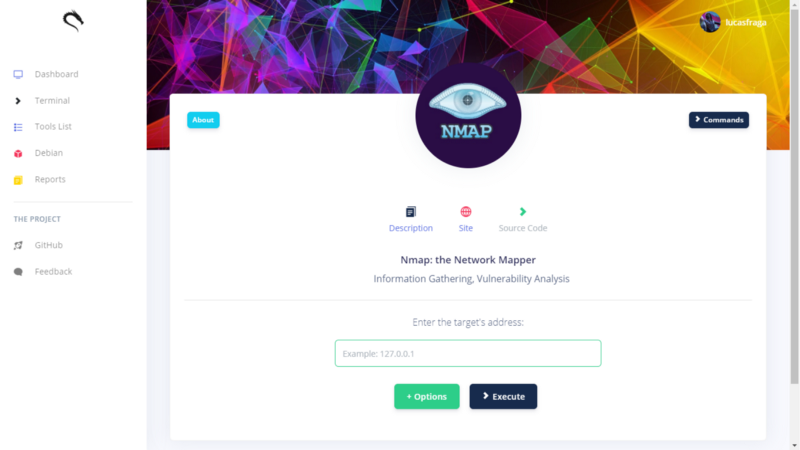Click the Tools List icon
Viewport: 800px width, 450px height.
point(18,127)
